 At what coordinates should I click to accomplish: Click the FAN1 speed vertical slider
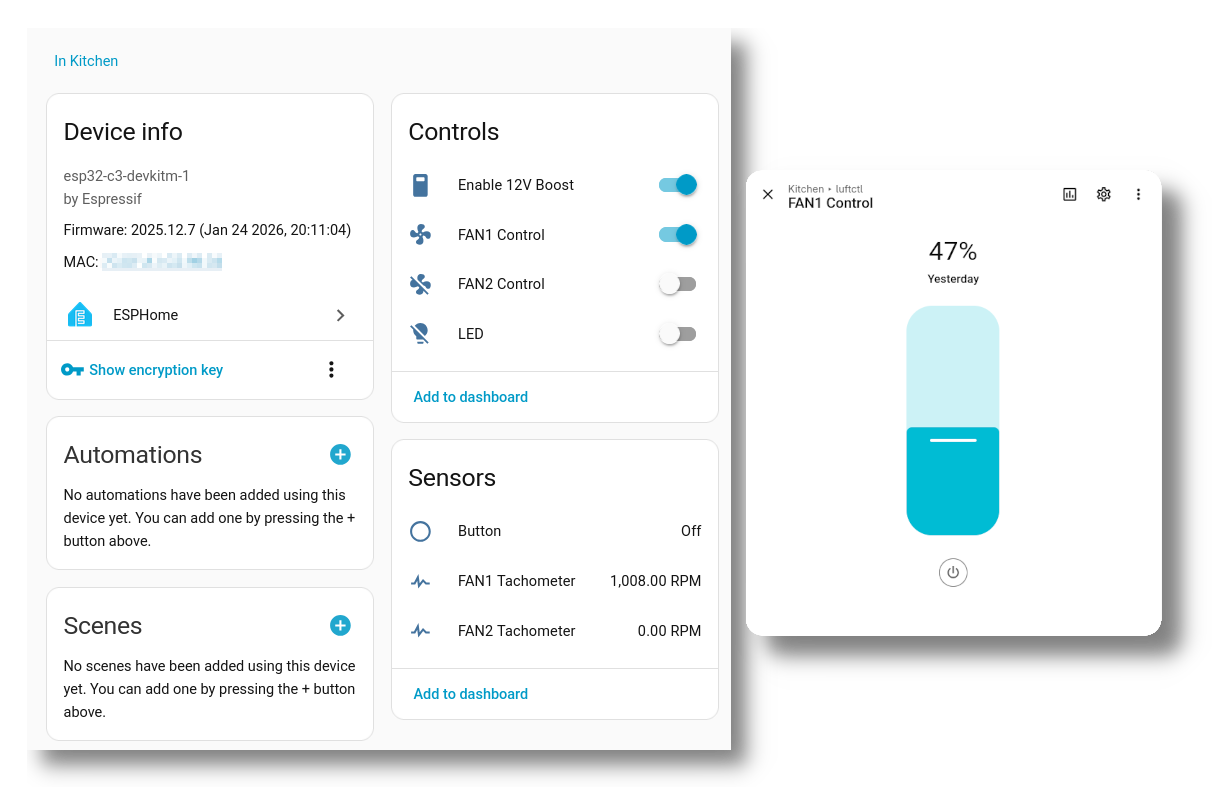pyautogui.click(x=952, y=420)
